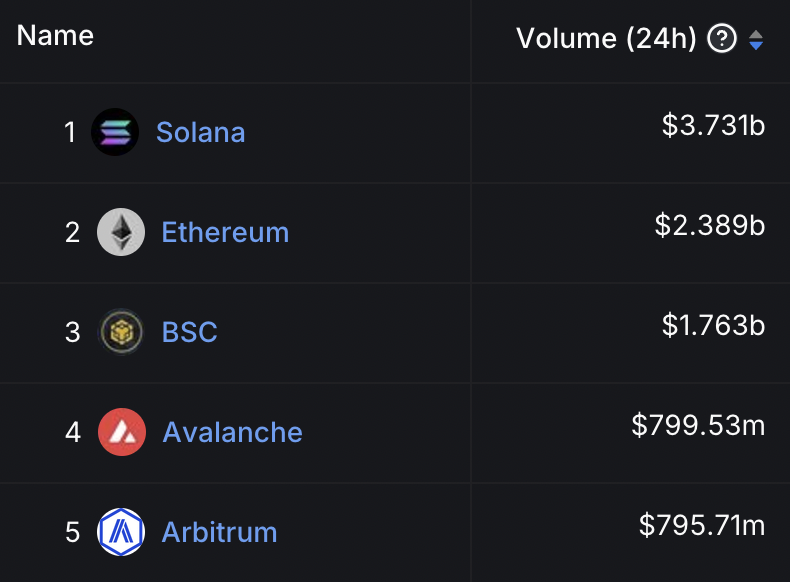Open the Ethereum chain link
Viewport: 790px width, 582px height.
coord(225,232)
